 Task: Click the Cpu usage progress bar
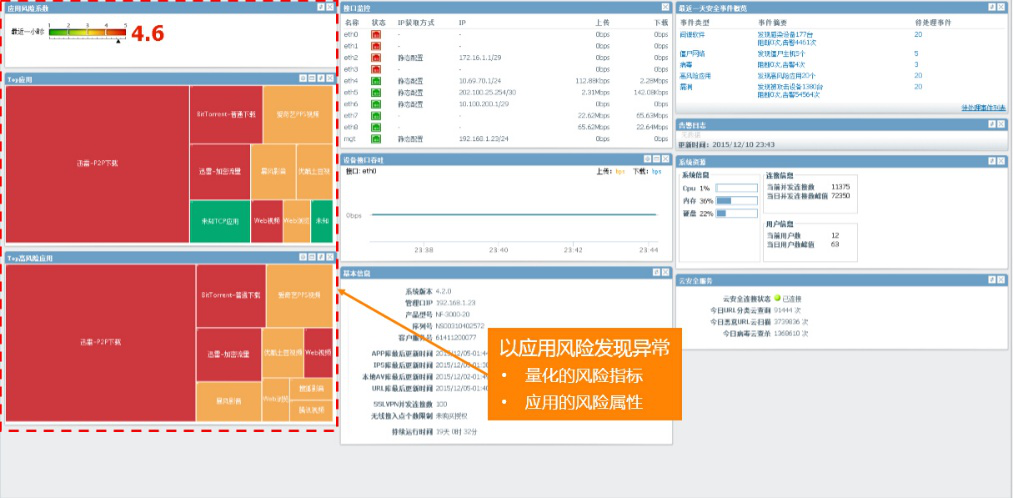737,188
